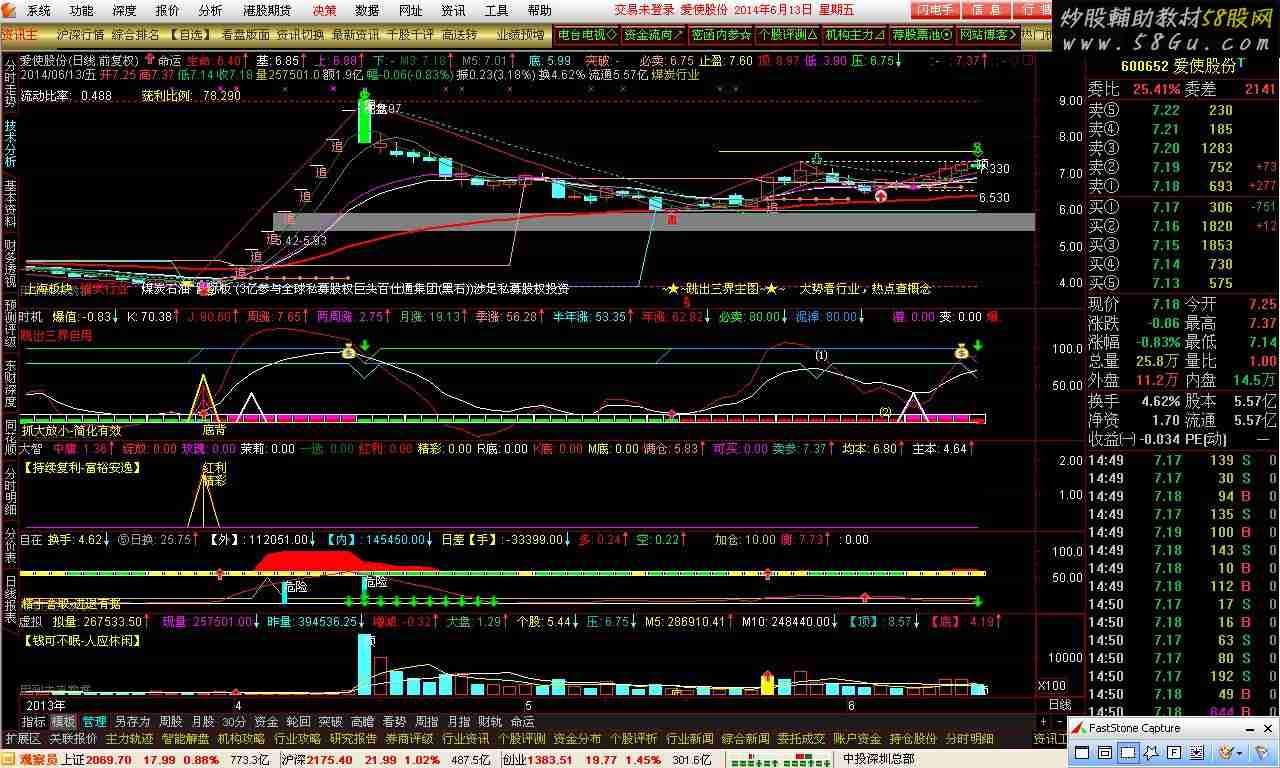Image resolution: width=1280 pixels, height=768 pixels.
Task: Select the 模板 tab below chart
Action: (63, 721)
